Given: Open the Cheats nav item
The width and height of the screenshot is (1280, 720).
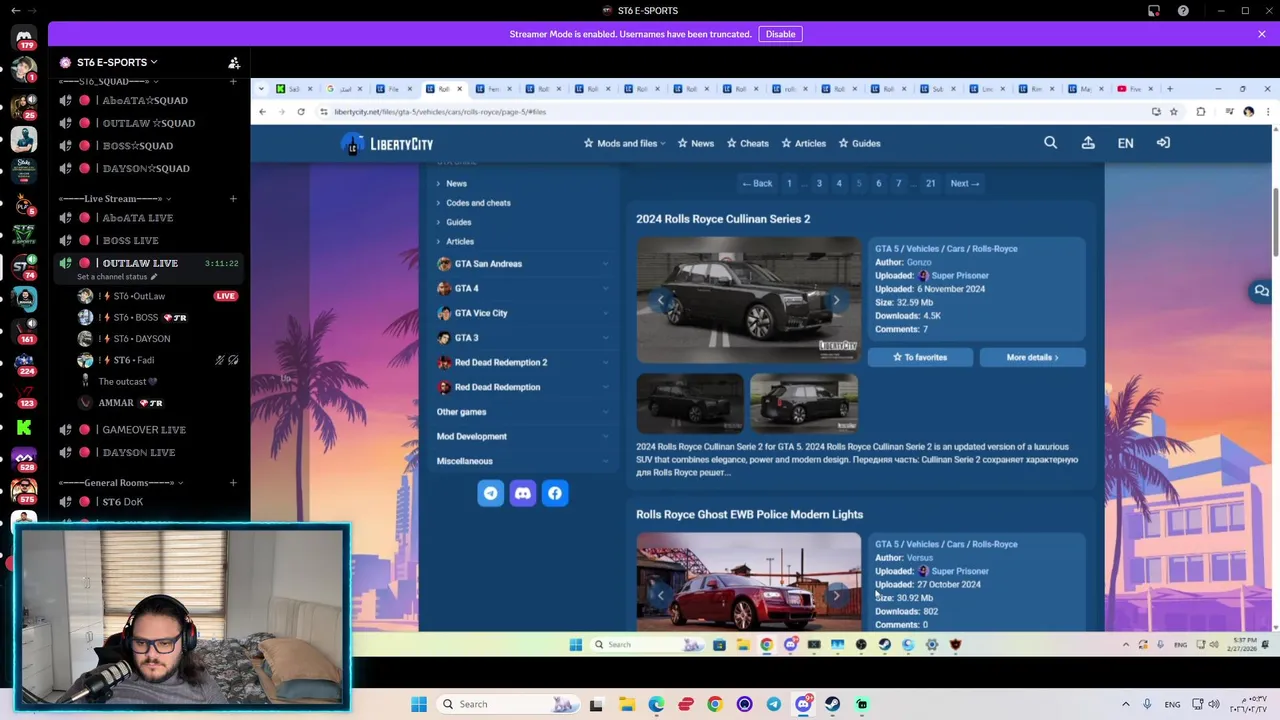Looking at the screenshot, I should [x=748, y=144].
